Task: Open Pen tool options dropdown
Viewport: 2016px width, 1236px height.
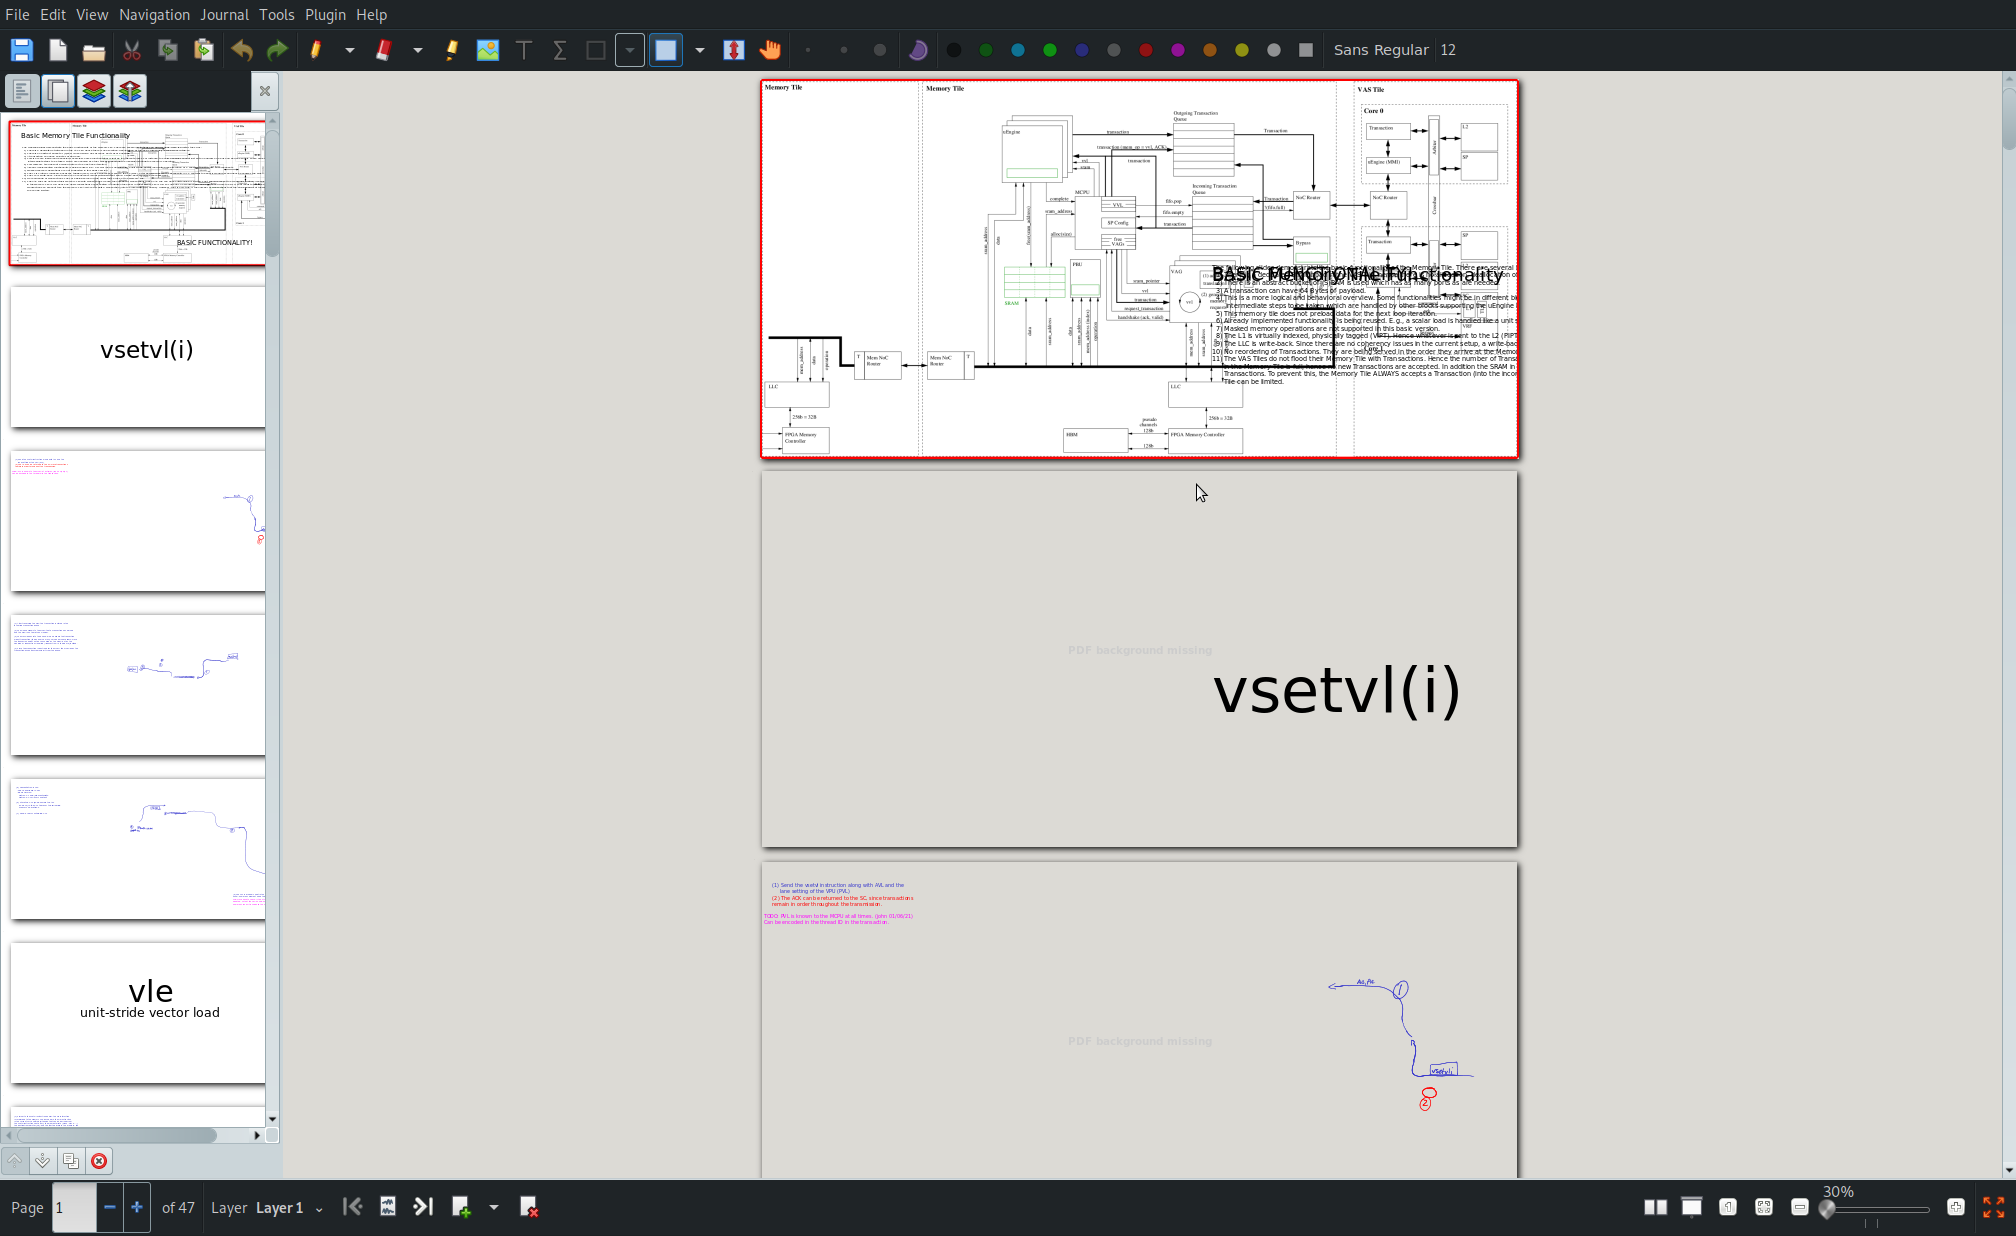Action: pos(350,50)
